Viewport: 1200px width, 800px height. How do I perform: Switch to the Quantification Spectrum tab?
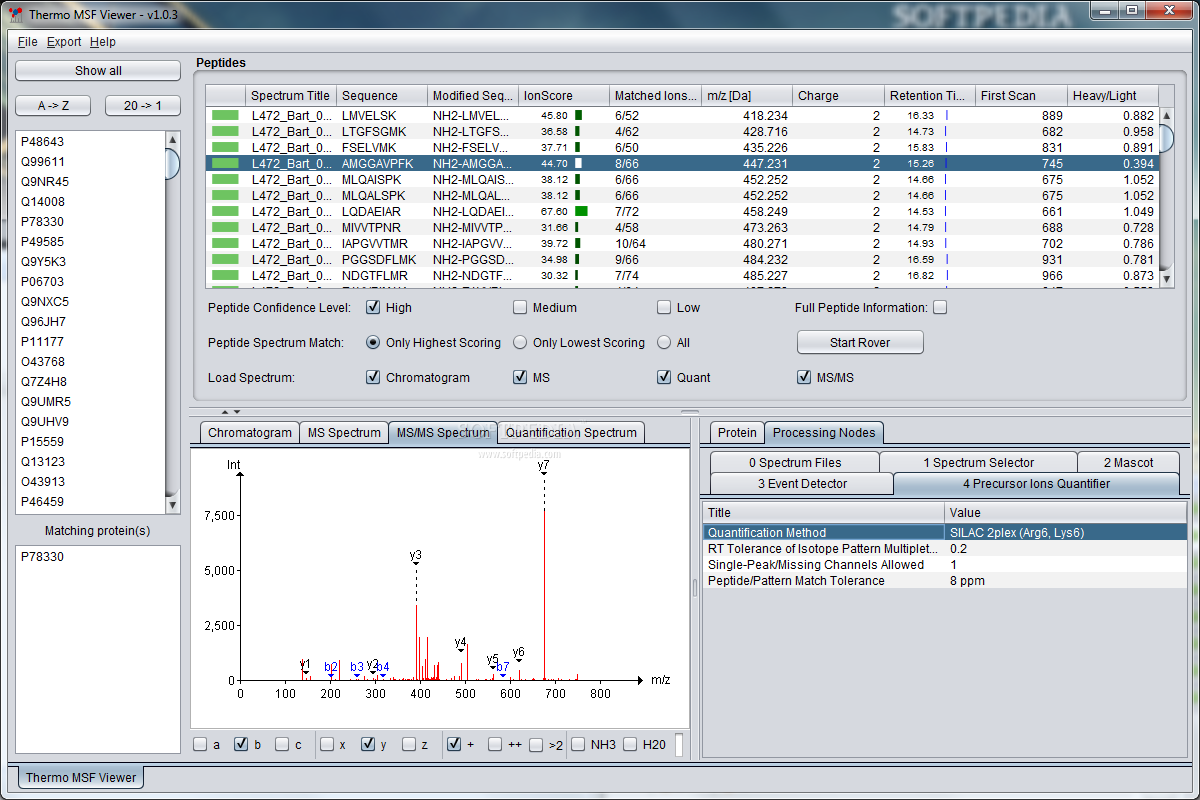pos(571,432)
